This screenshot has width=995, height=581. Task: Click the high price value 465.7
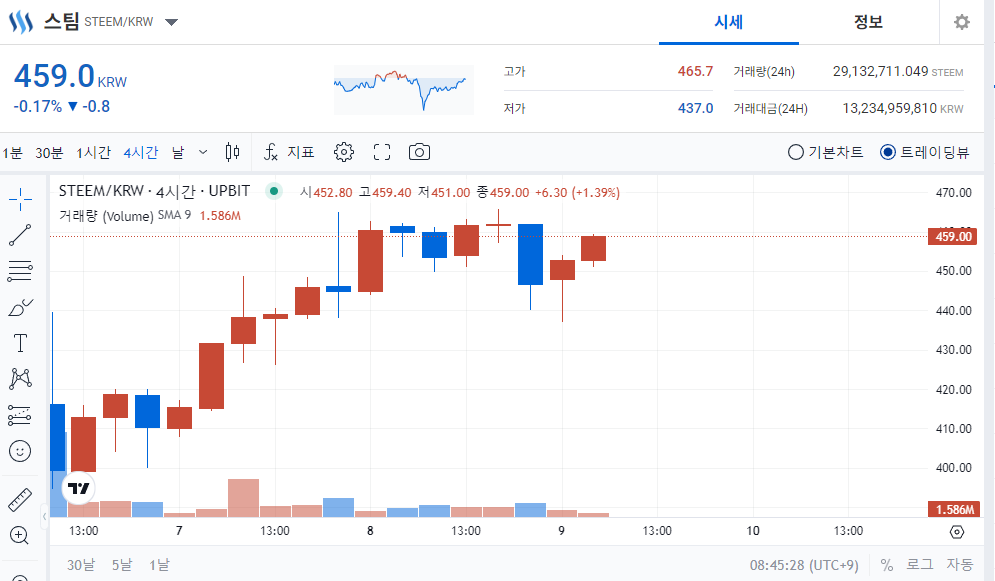[x=695, y=71]
